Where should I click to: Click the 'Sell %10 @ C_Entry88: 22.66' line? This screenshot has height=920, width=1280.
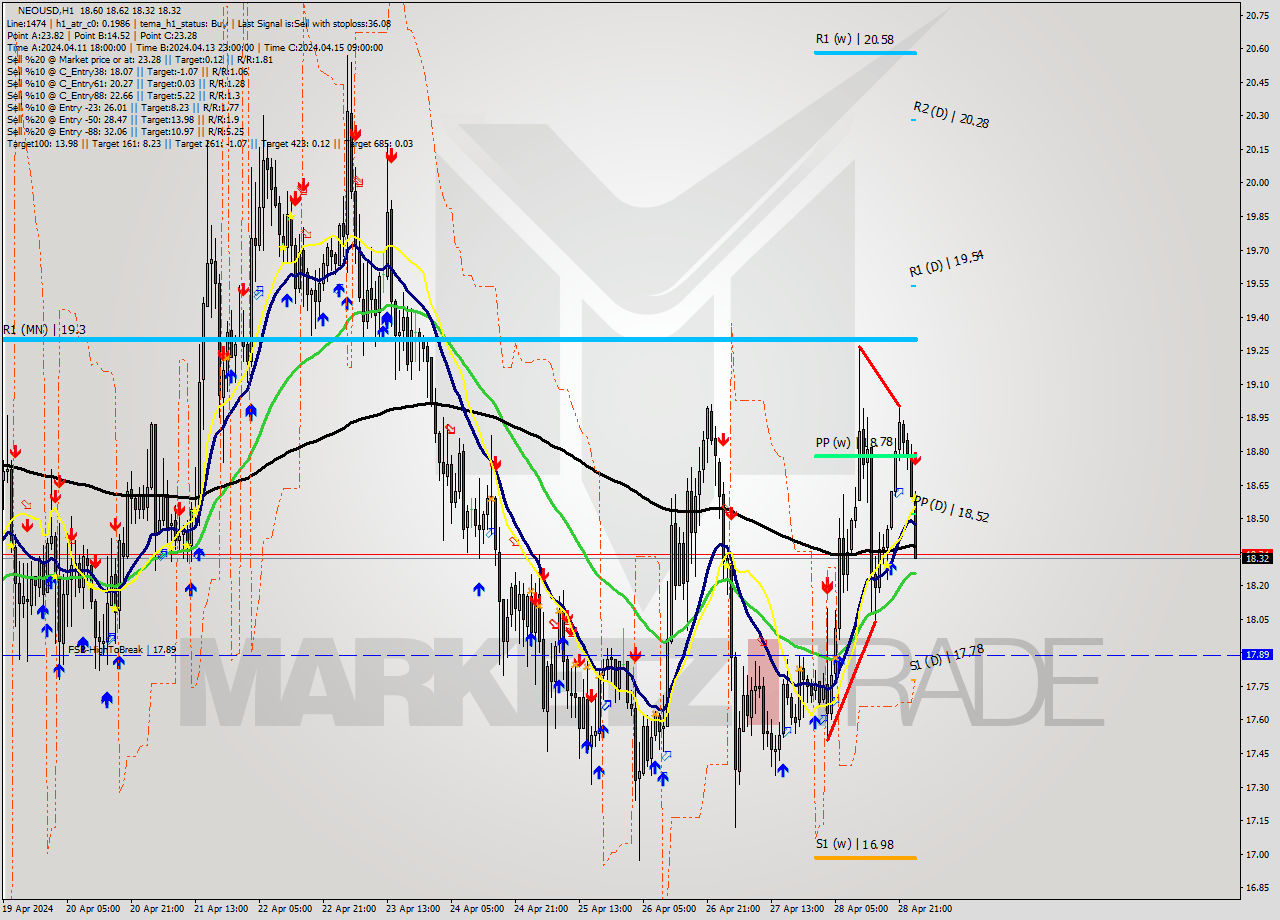pyautogui.click(x=124, y=95)
